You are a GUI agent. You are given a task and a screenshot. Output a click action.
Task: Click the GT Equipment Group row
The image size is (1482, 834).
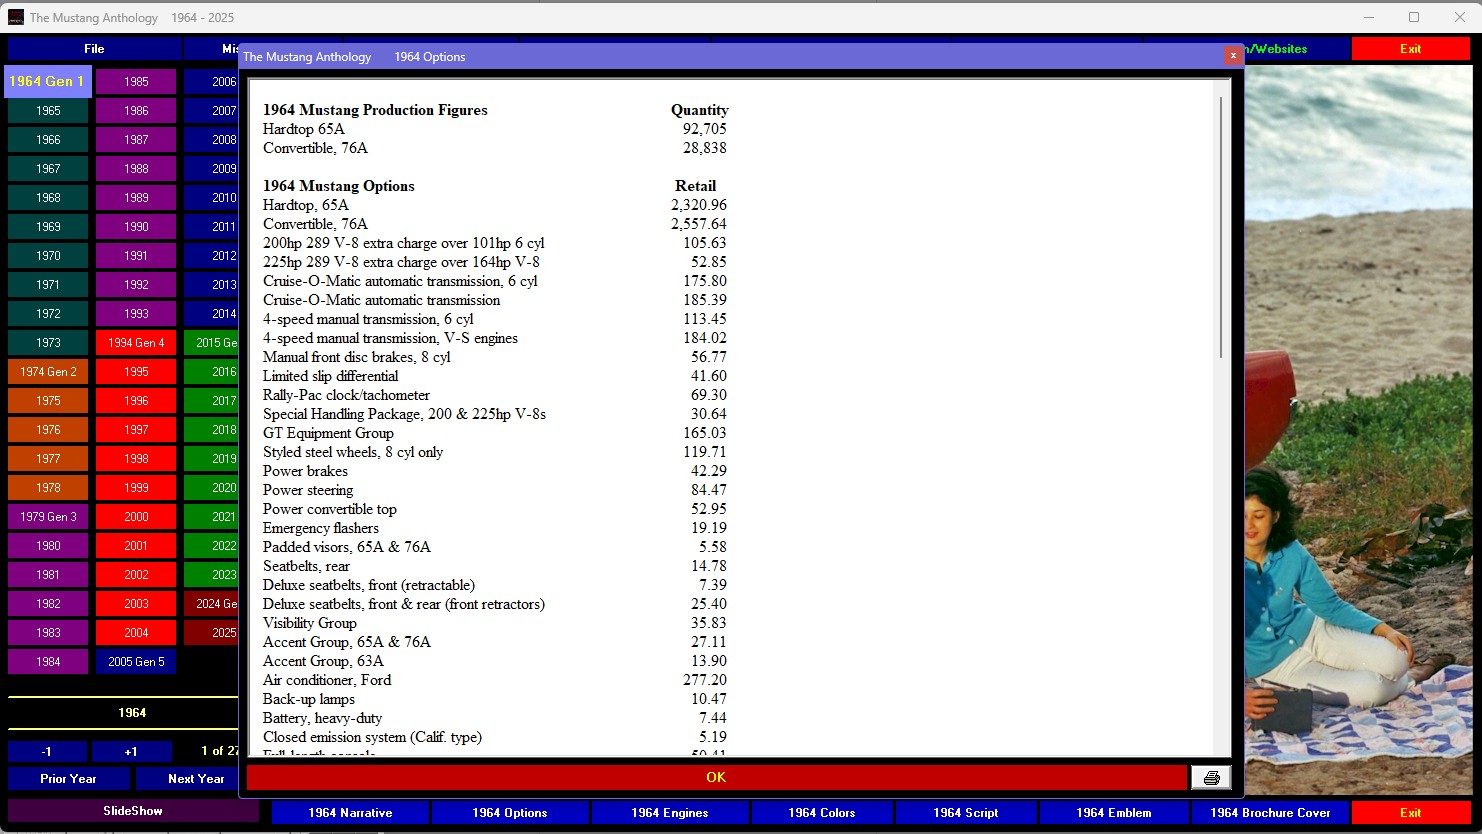(x=495, y=433)
